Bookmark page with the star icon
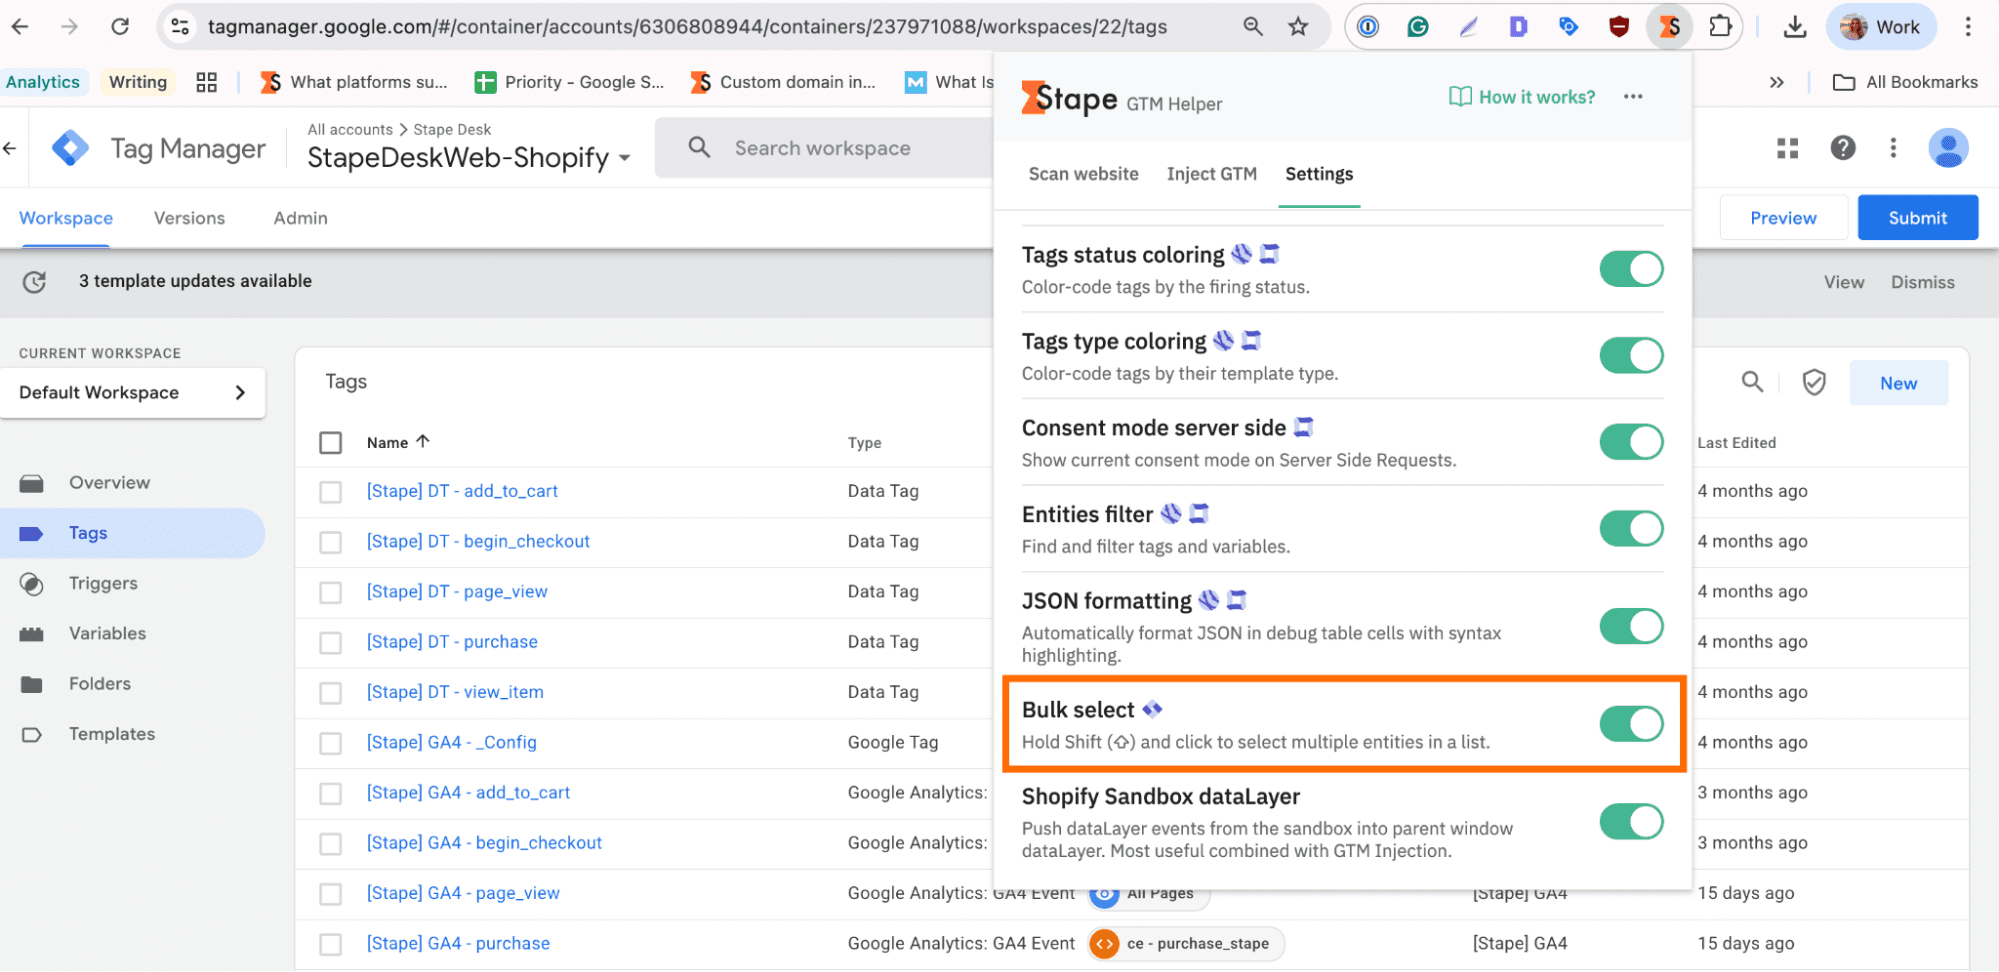The width and height of the screenshot is (1999, 972). [x=1298, y=27]
